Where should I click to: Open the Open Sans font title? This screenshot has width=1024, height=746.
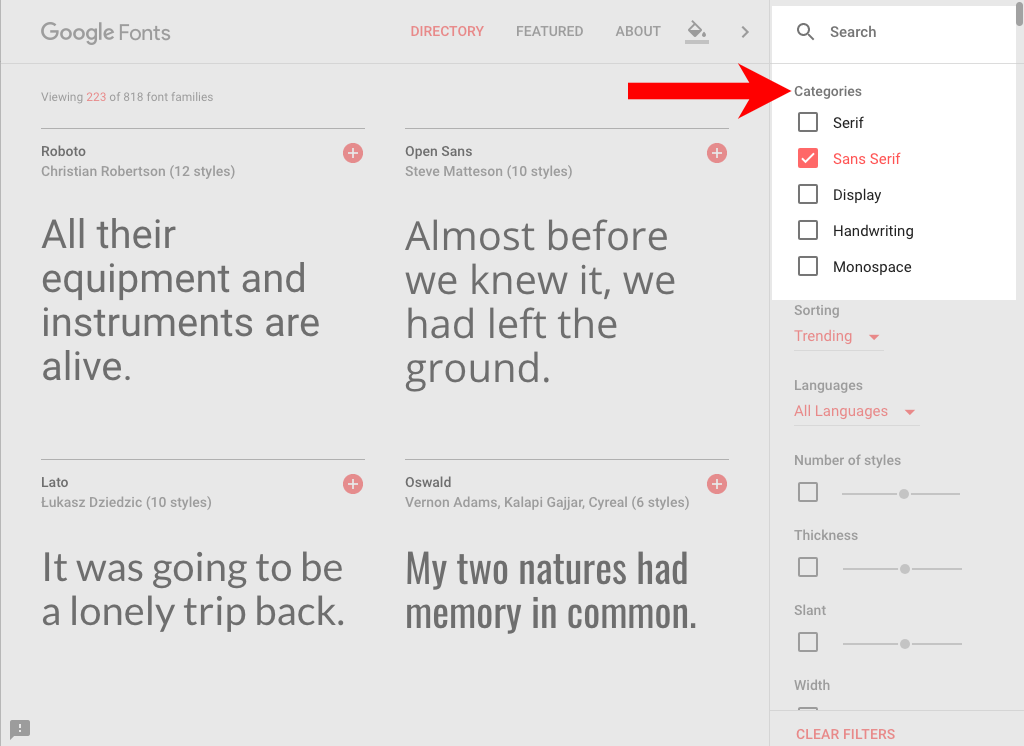438,151
